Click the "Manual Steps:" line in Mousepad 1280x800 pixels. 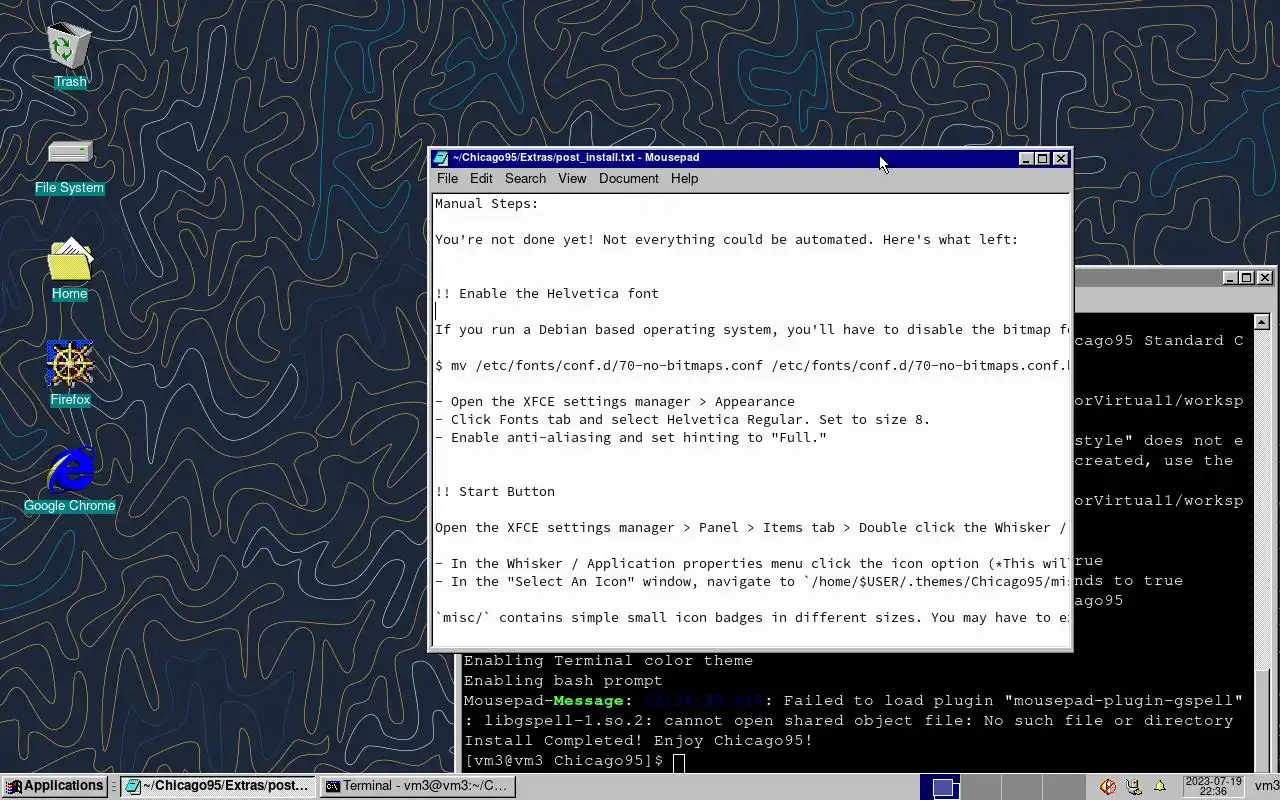point(486,204)
